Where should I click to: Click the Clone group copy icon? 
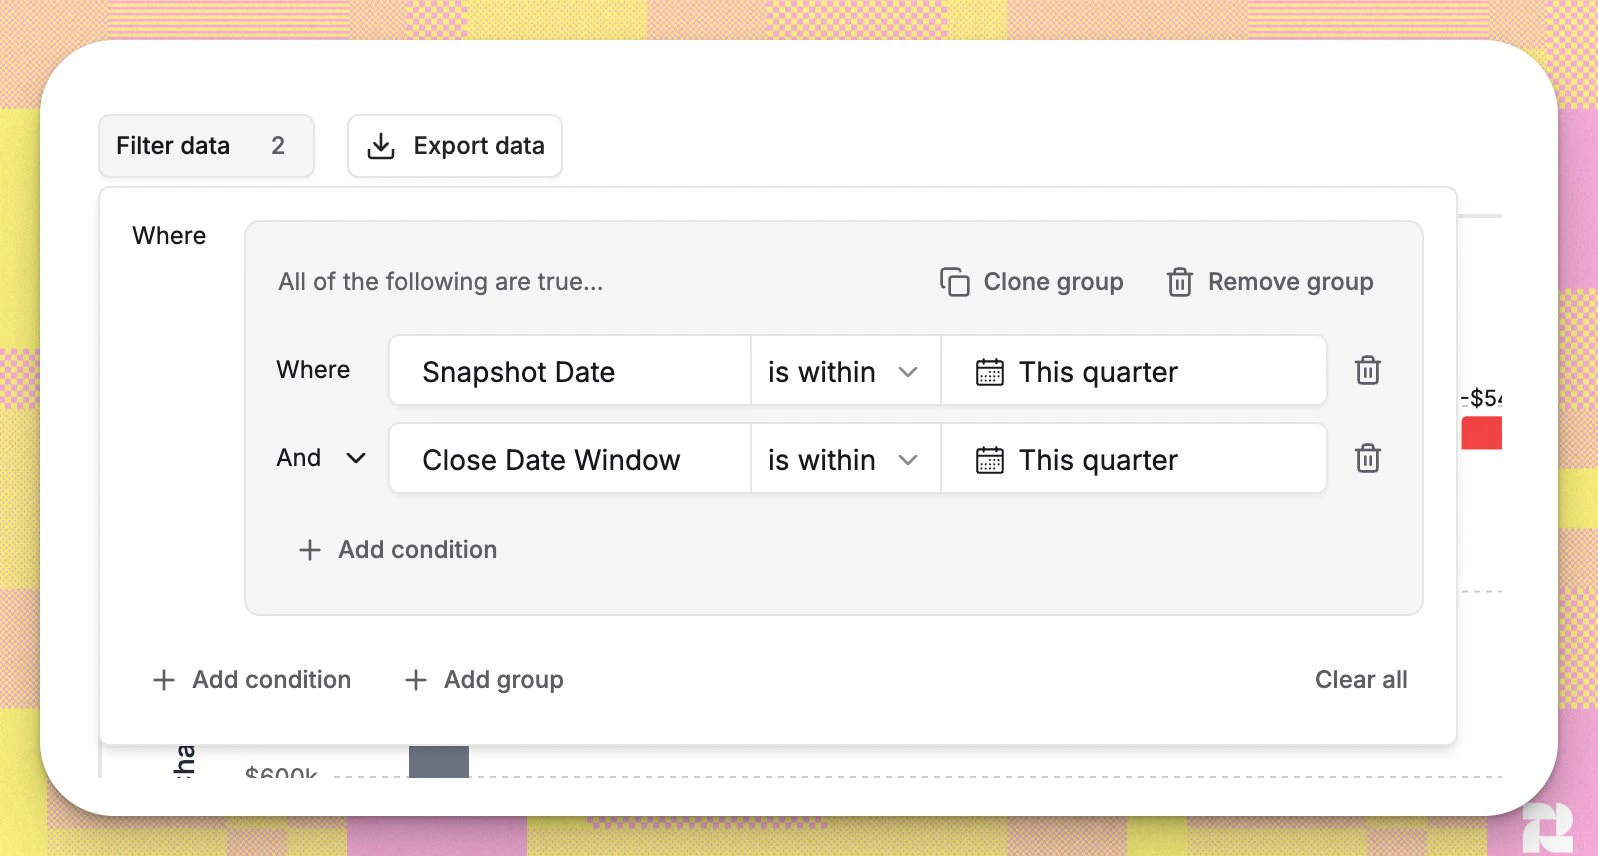tap(954, 282)
